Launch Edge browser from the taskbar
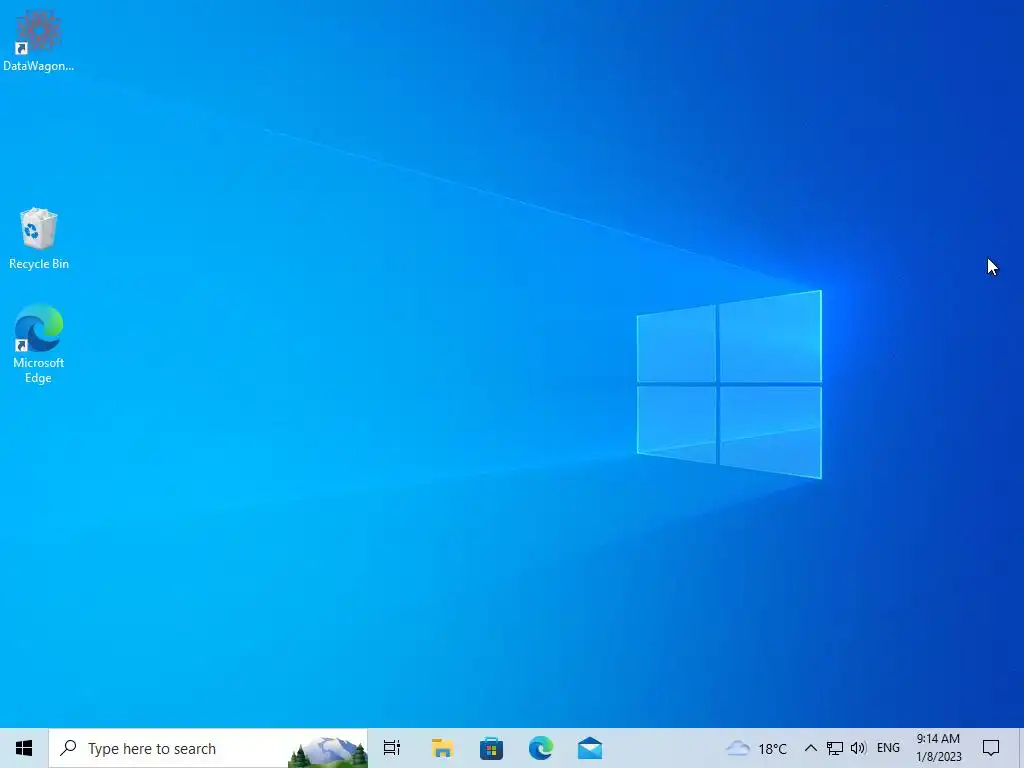 click(541, 748)
